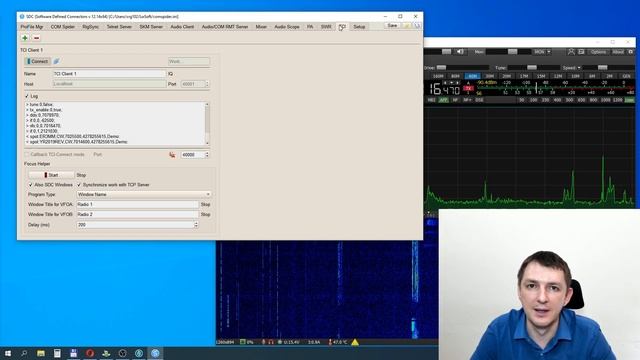Open the Audio Scope tab

point(287,27)
